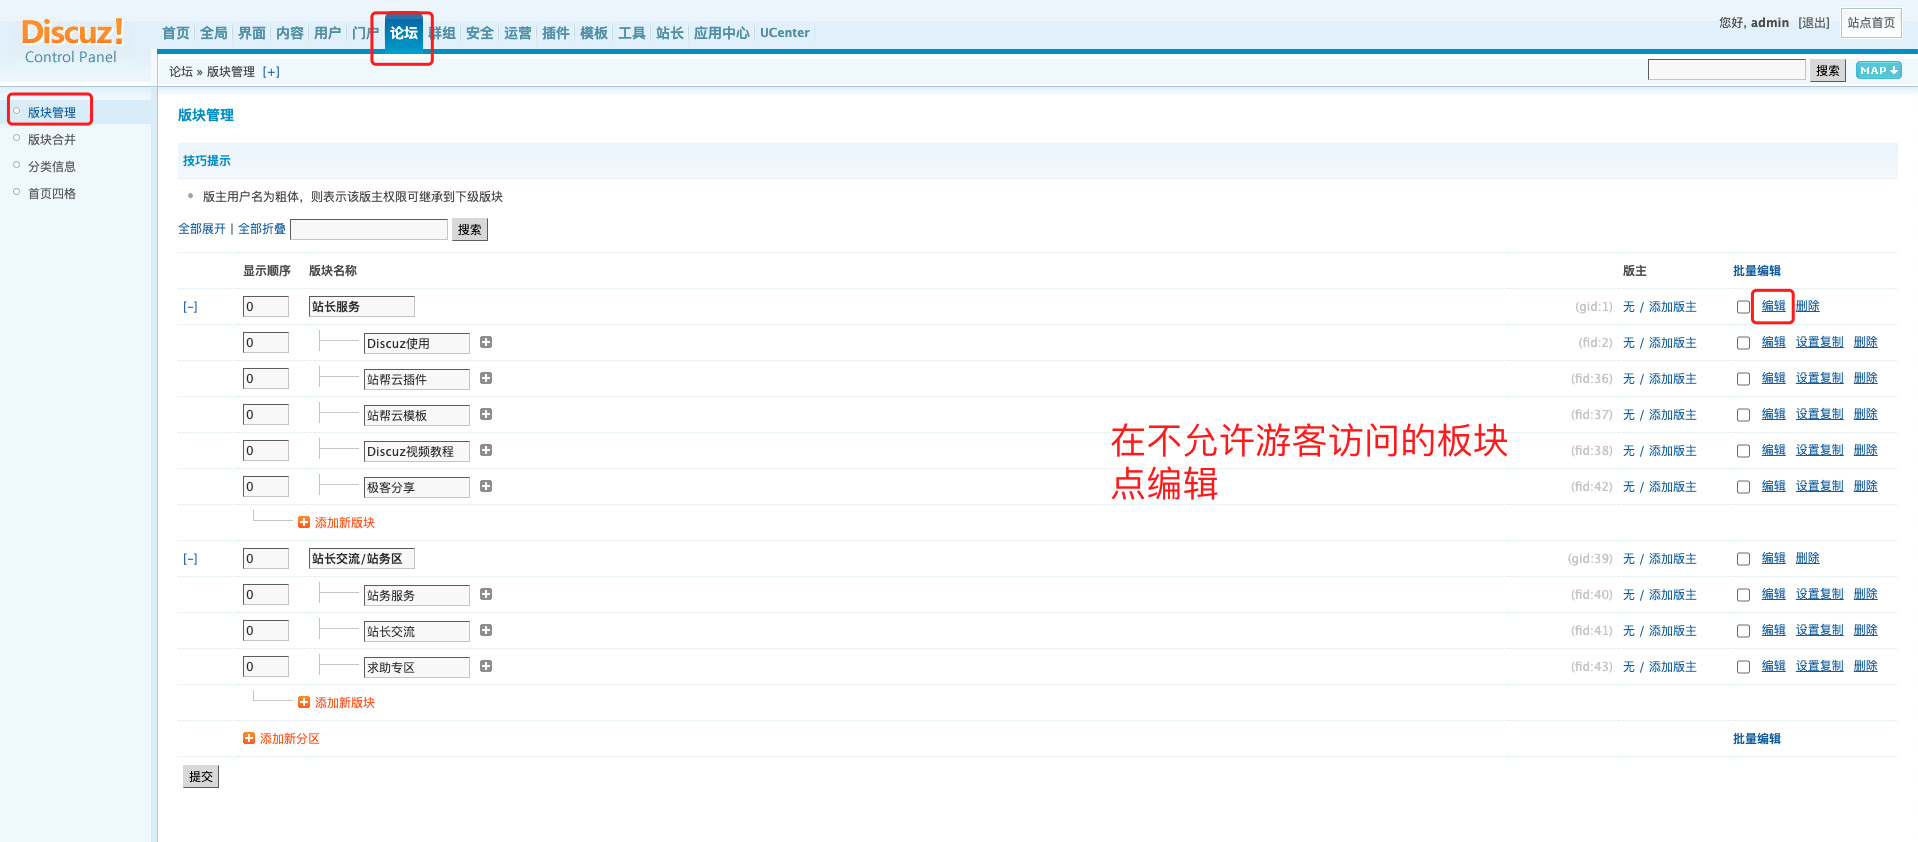
Task: Click plus icon next to 站帮云插件
Action: (486, 378)
